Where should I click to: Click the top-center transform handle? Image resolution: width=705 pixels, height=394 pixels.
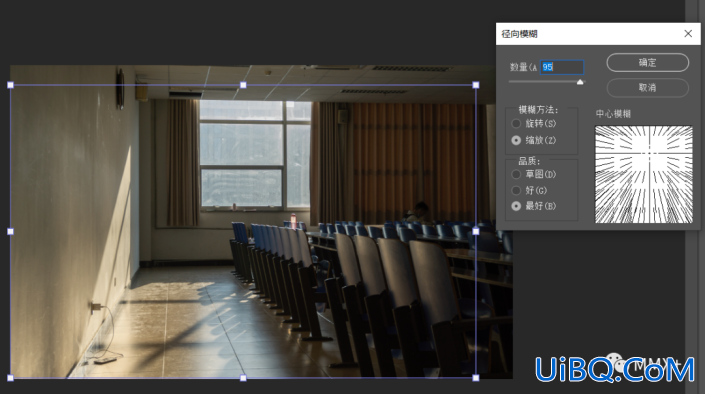click(243, 85)
